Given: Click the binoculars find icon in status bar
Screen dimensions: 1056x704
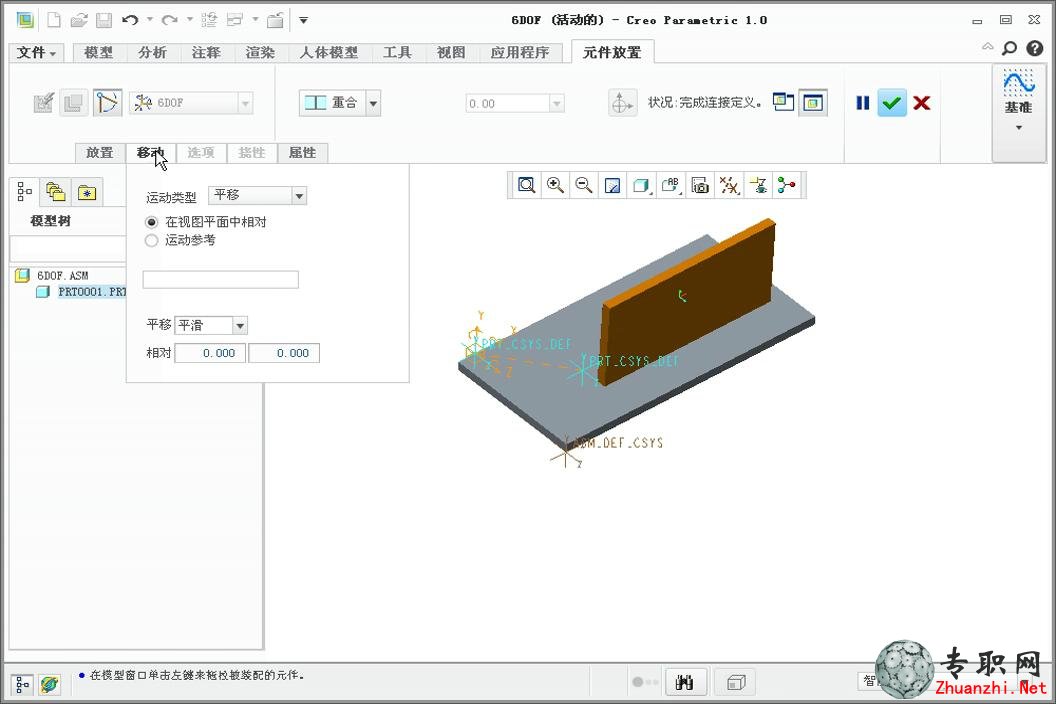Looking at the screenshot, I should point(684,682).
